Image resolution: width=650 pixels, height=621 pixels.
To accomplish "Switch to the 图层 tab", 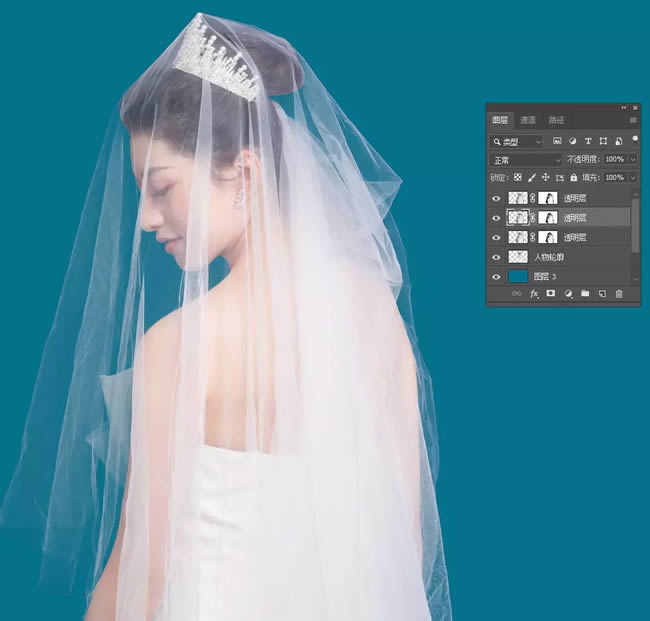I will (500, 120).
